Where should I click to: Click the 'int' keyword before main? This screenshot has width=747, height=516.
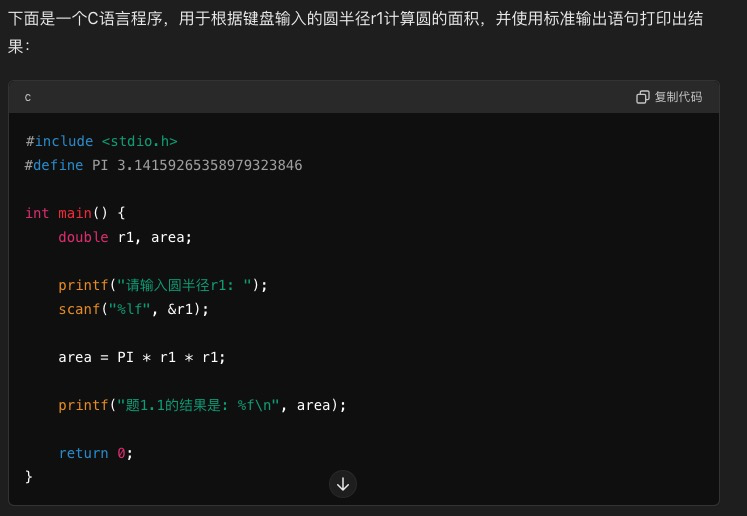pyautogui.click(x=37, y=213)
